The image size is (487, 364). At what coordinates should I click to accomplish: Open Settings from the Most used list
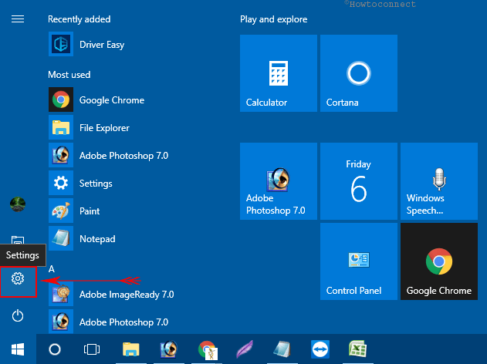pos(81,183)
